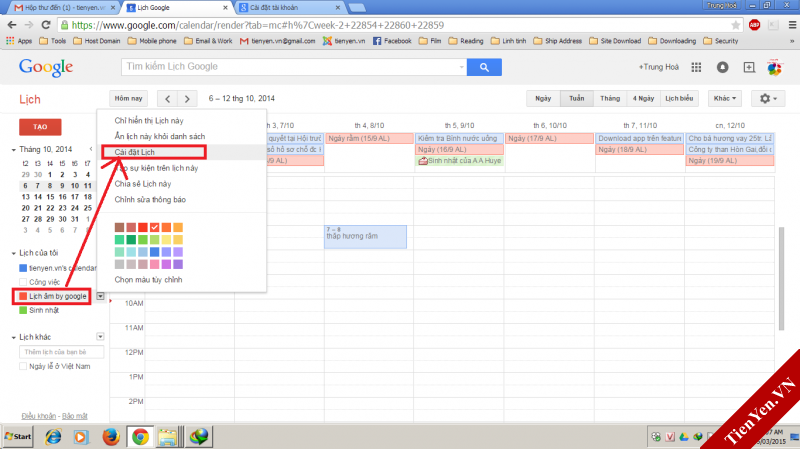This screenshot has height=449, width=800.
Task: Open the Khác dropdown menu
Action: click(724, 98)
